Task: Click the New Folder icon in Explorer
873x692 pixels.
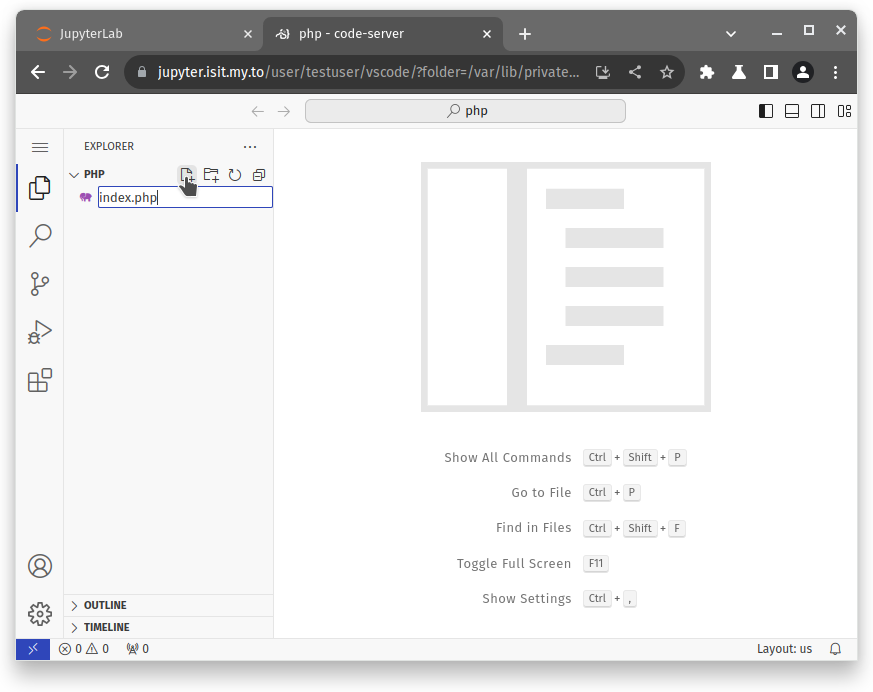Action: [211, 175]
